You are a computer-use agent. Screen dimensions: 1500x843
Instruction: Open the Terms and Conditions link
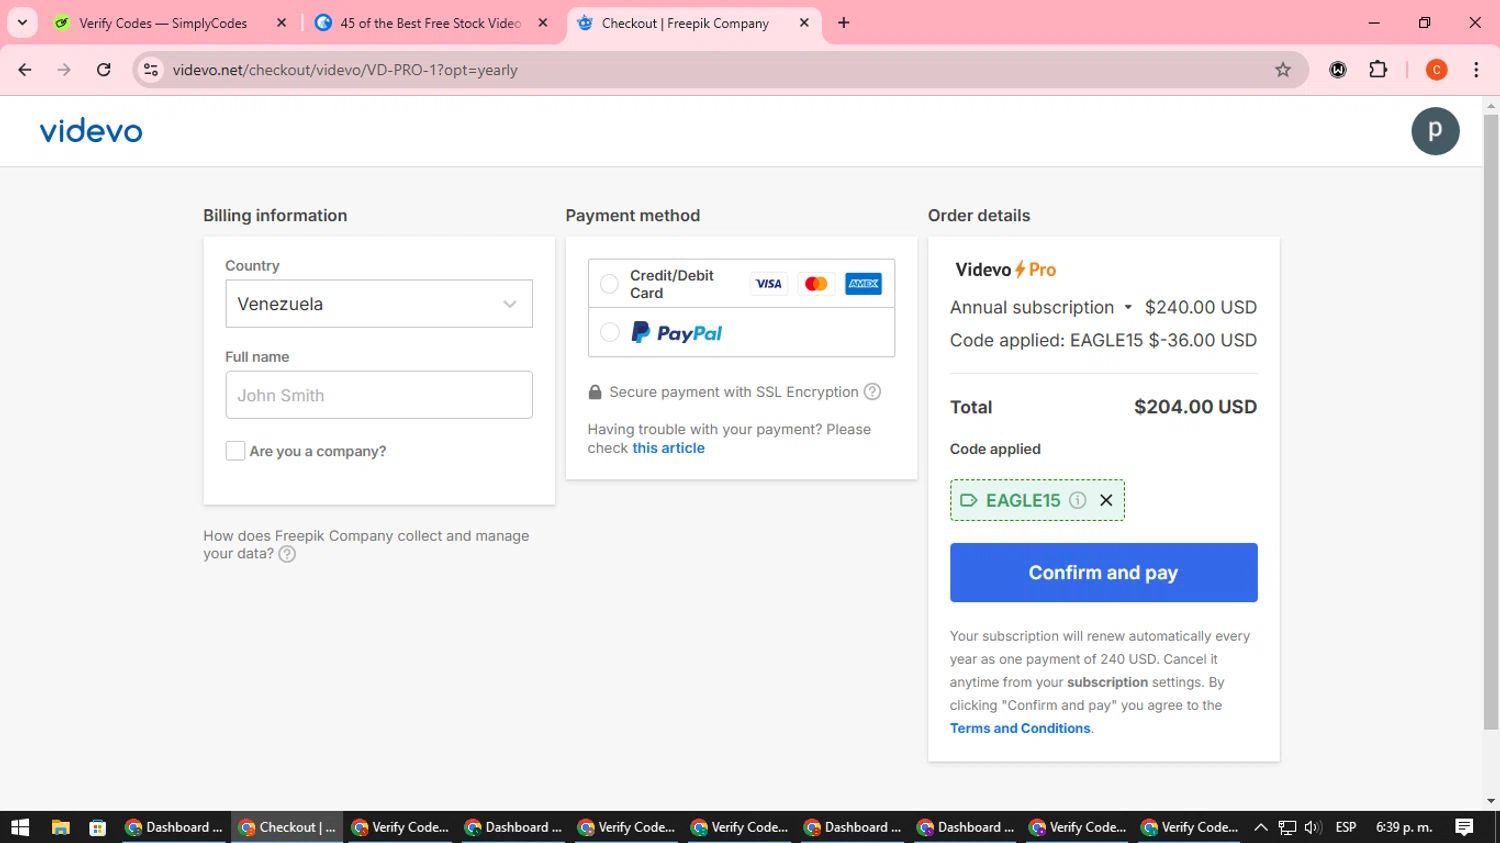[x=1020, y=729]
